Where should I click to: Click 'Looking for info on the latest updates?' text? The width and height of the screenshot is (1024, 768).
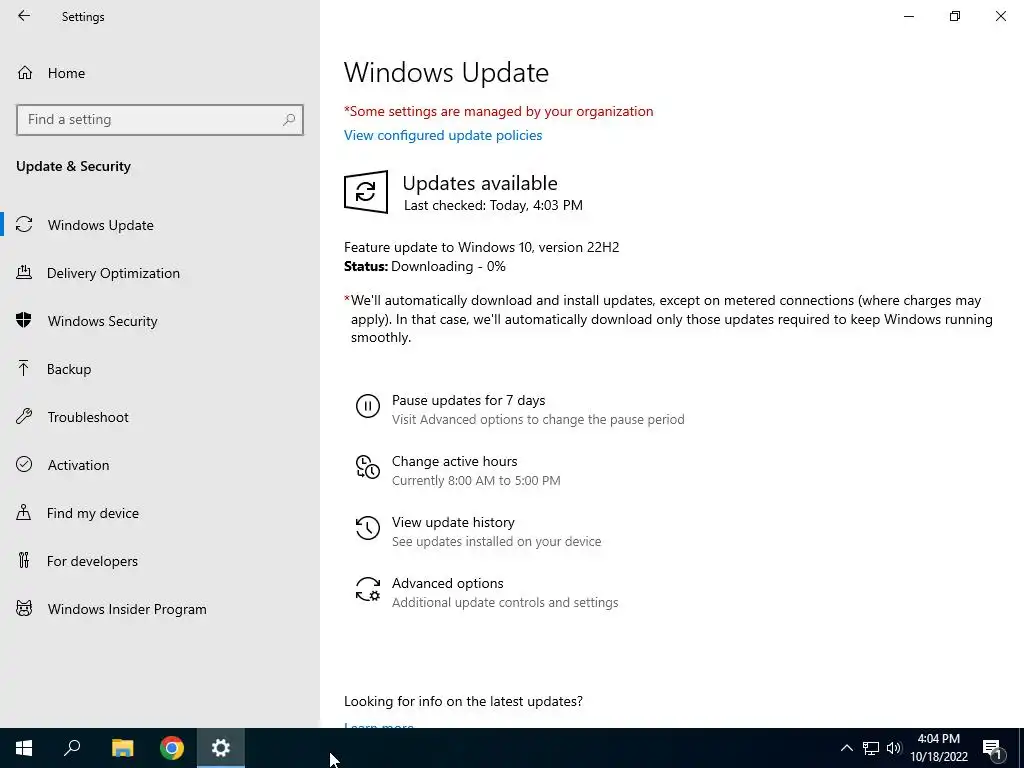pyautogui.click(x=463, y=701)
